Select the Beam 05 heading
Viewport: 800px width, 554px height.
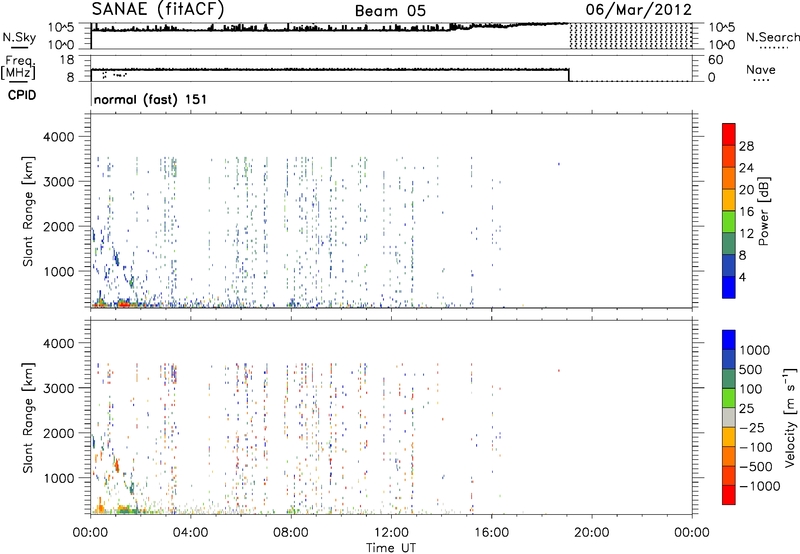pyautogui.click(x=390, y=11)
